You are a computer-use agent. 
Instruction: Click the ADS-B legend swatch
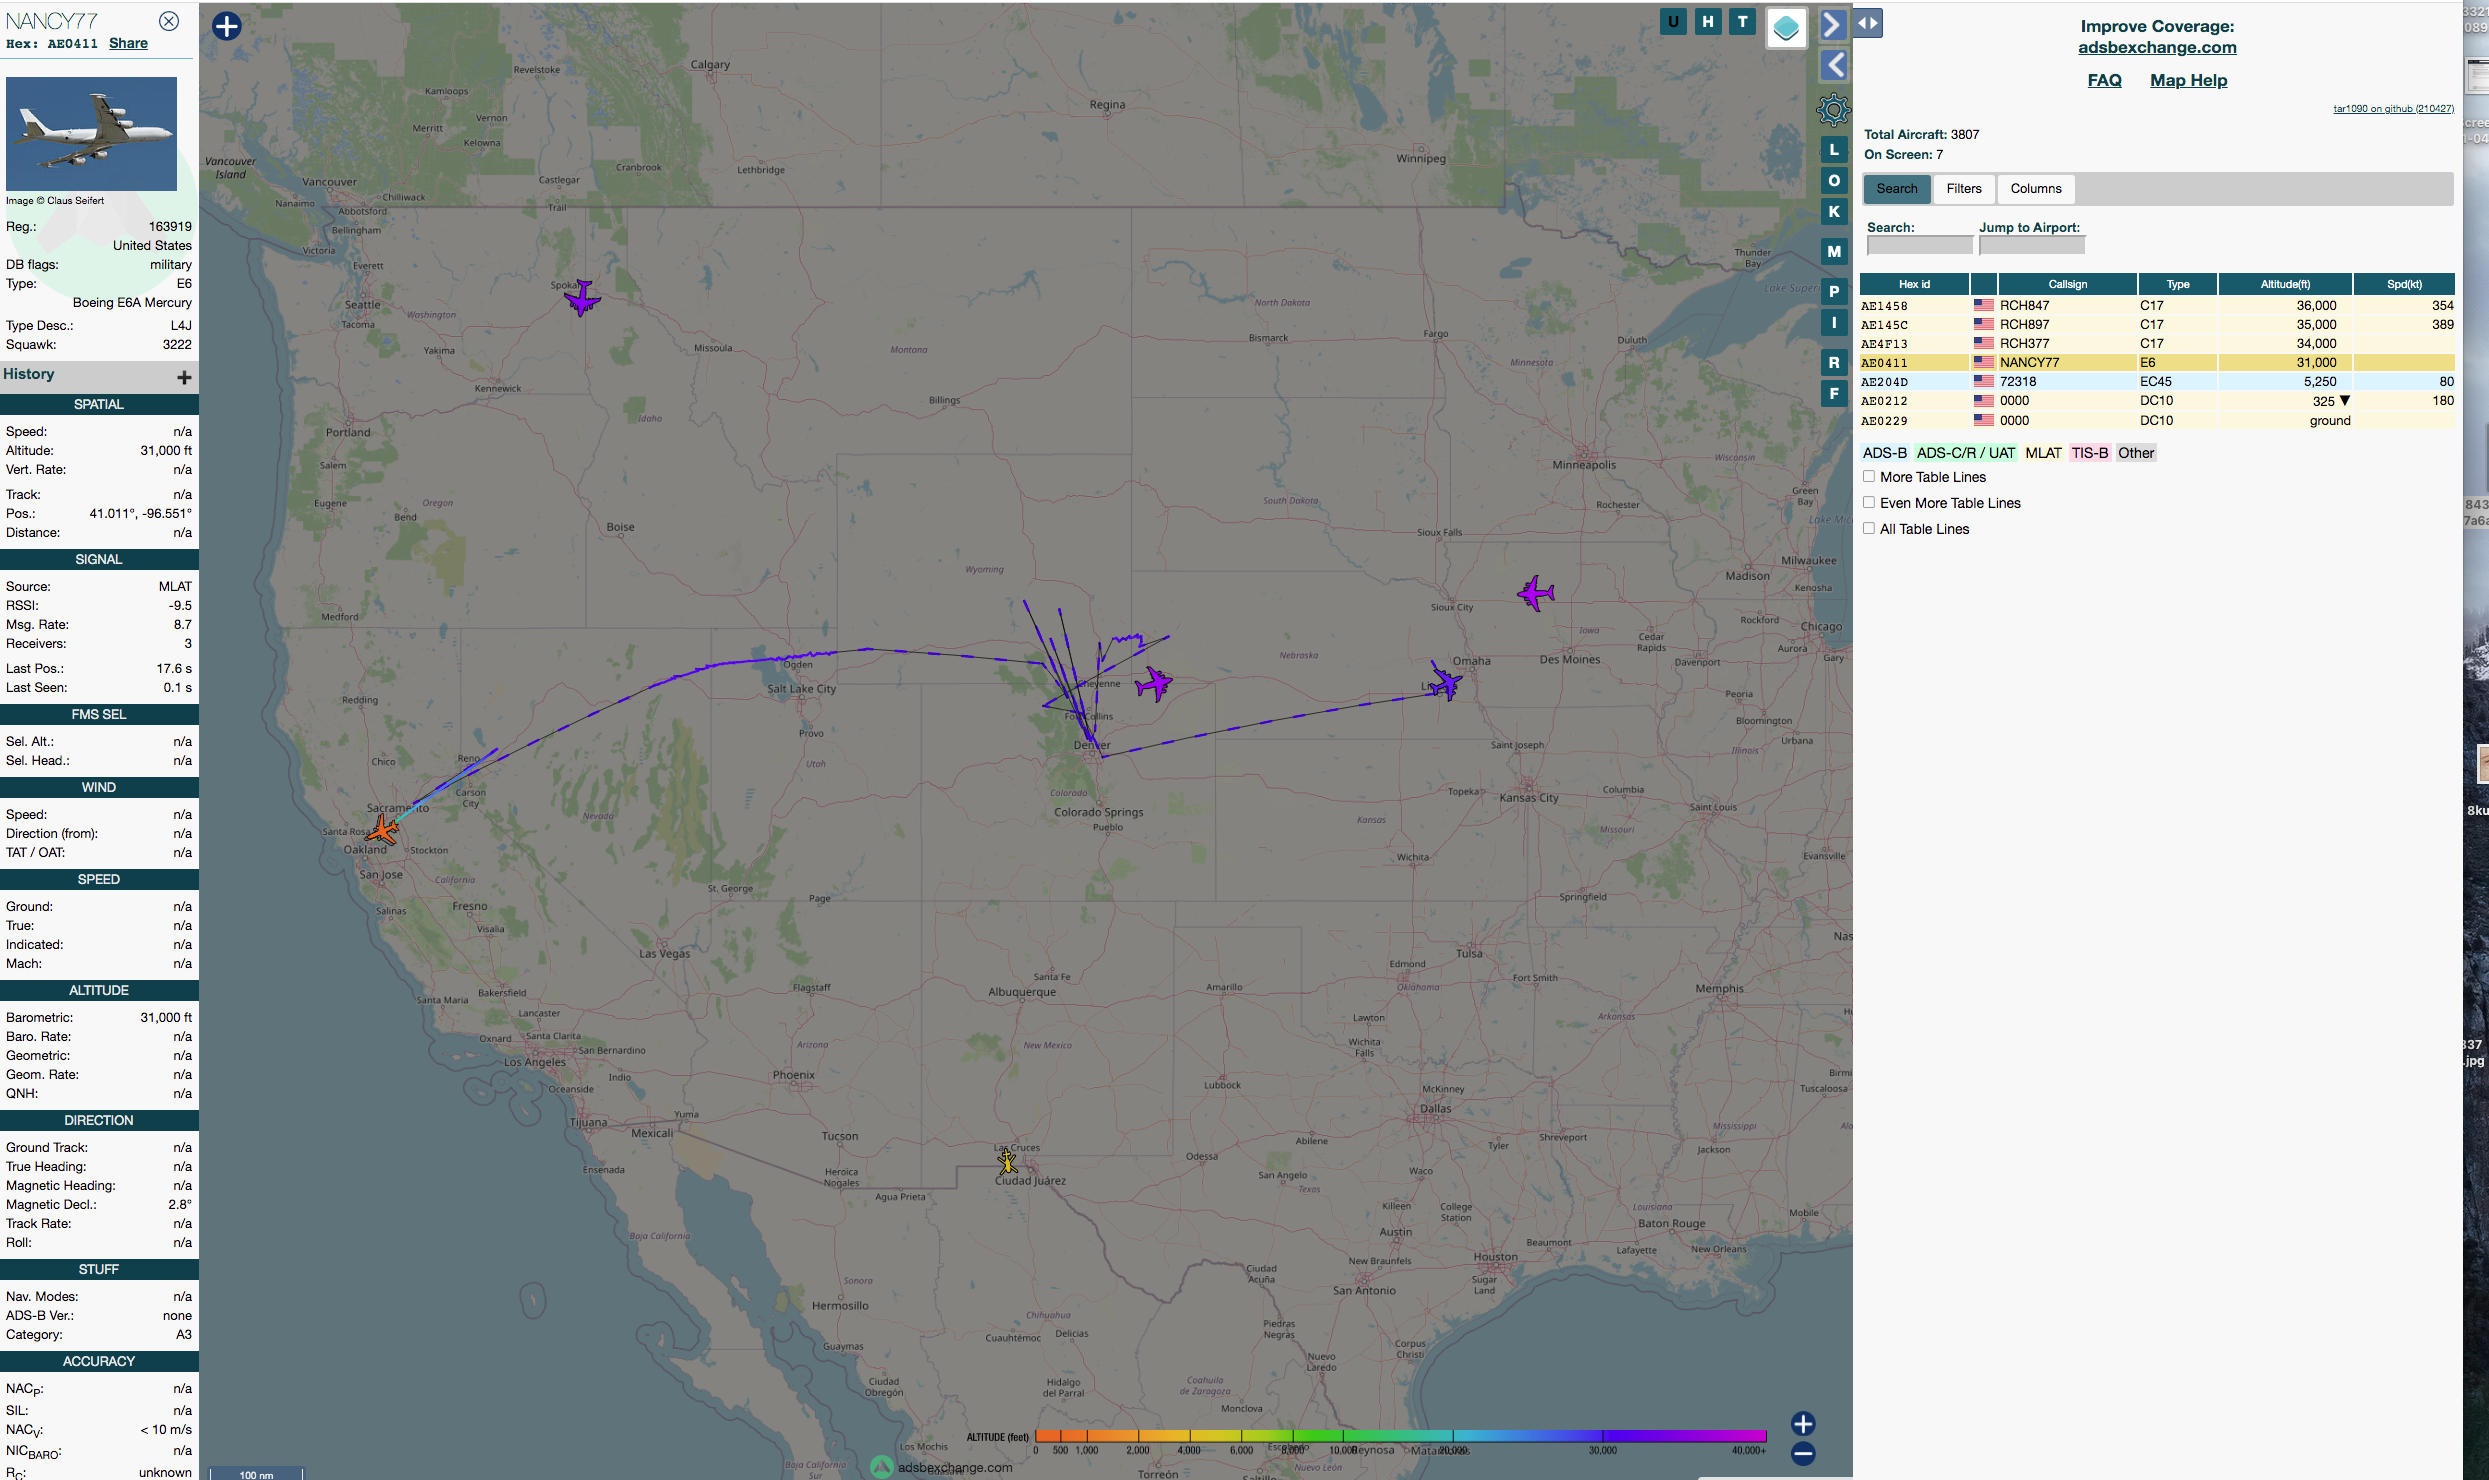pos(1884,453)
